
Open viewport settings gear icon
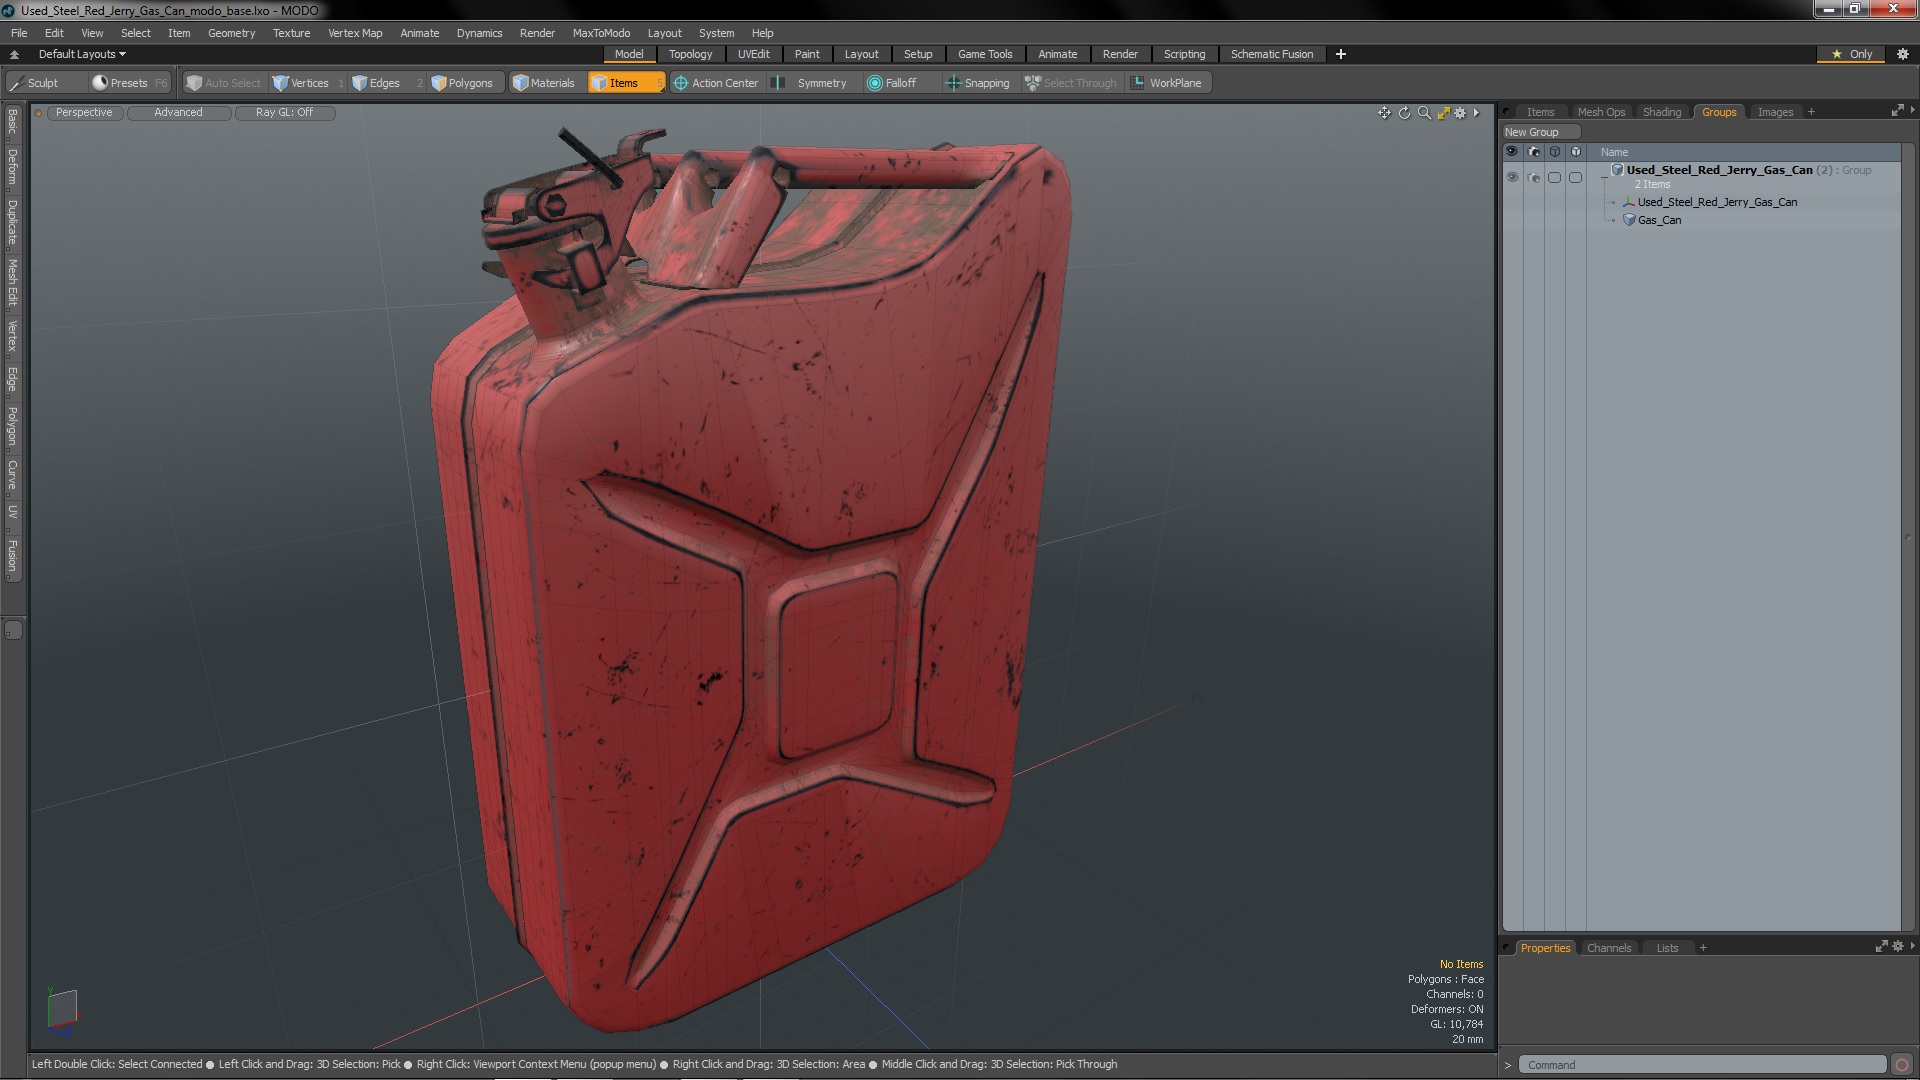[1460, 113]
